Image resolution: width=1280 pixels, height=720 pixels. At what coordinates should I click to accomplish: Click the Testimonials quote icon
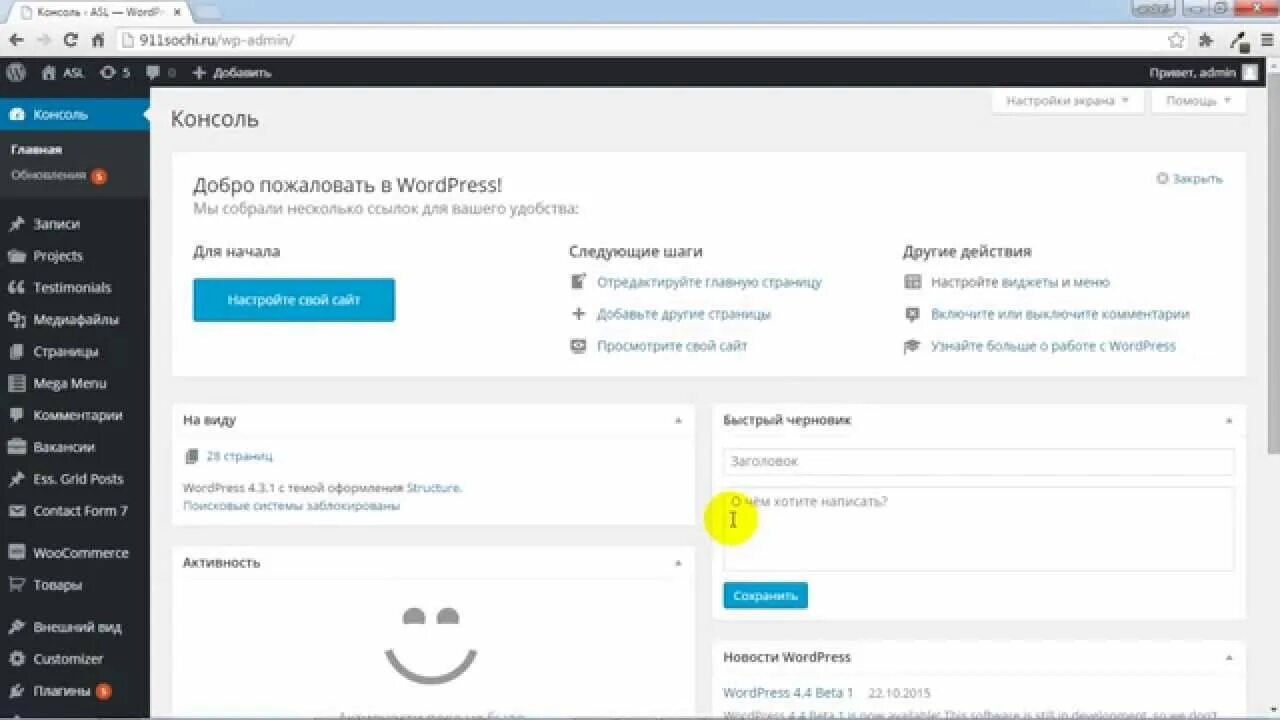[16, 287]
